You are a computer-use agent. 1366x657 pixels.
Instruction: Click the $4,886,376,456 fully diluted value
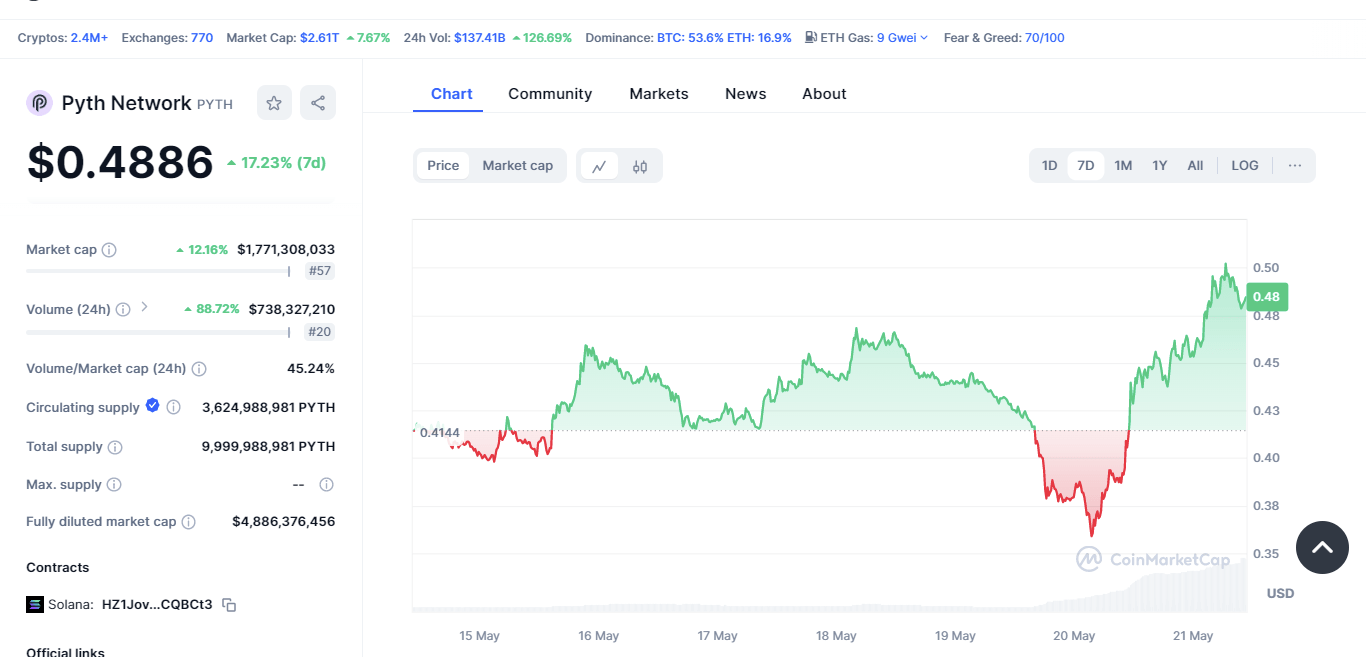pos(284,522)
